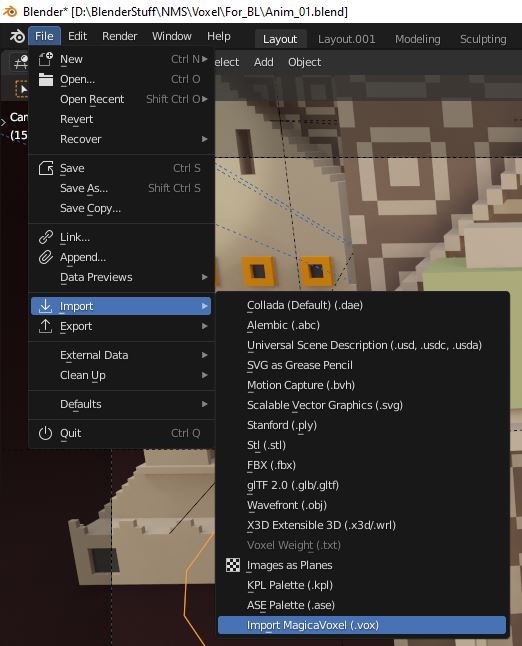
Task: Choose Revert from the File menu
Action: pyautogui.click(x=121, y=119)
